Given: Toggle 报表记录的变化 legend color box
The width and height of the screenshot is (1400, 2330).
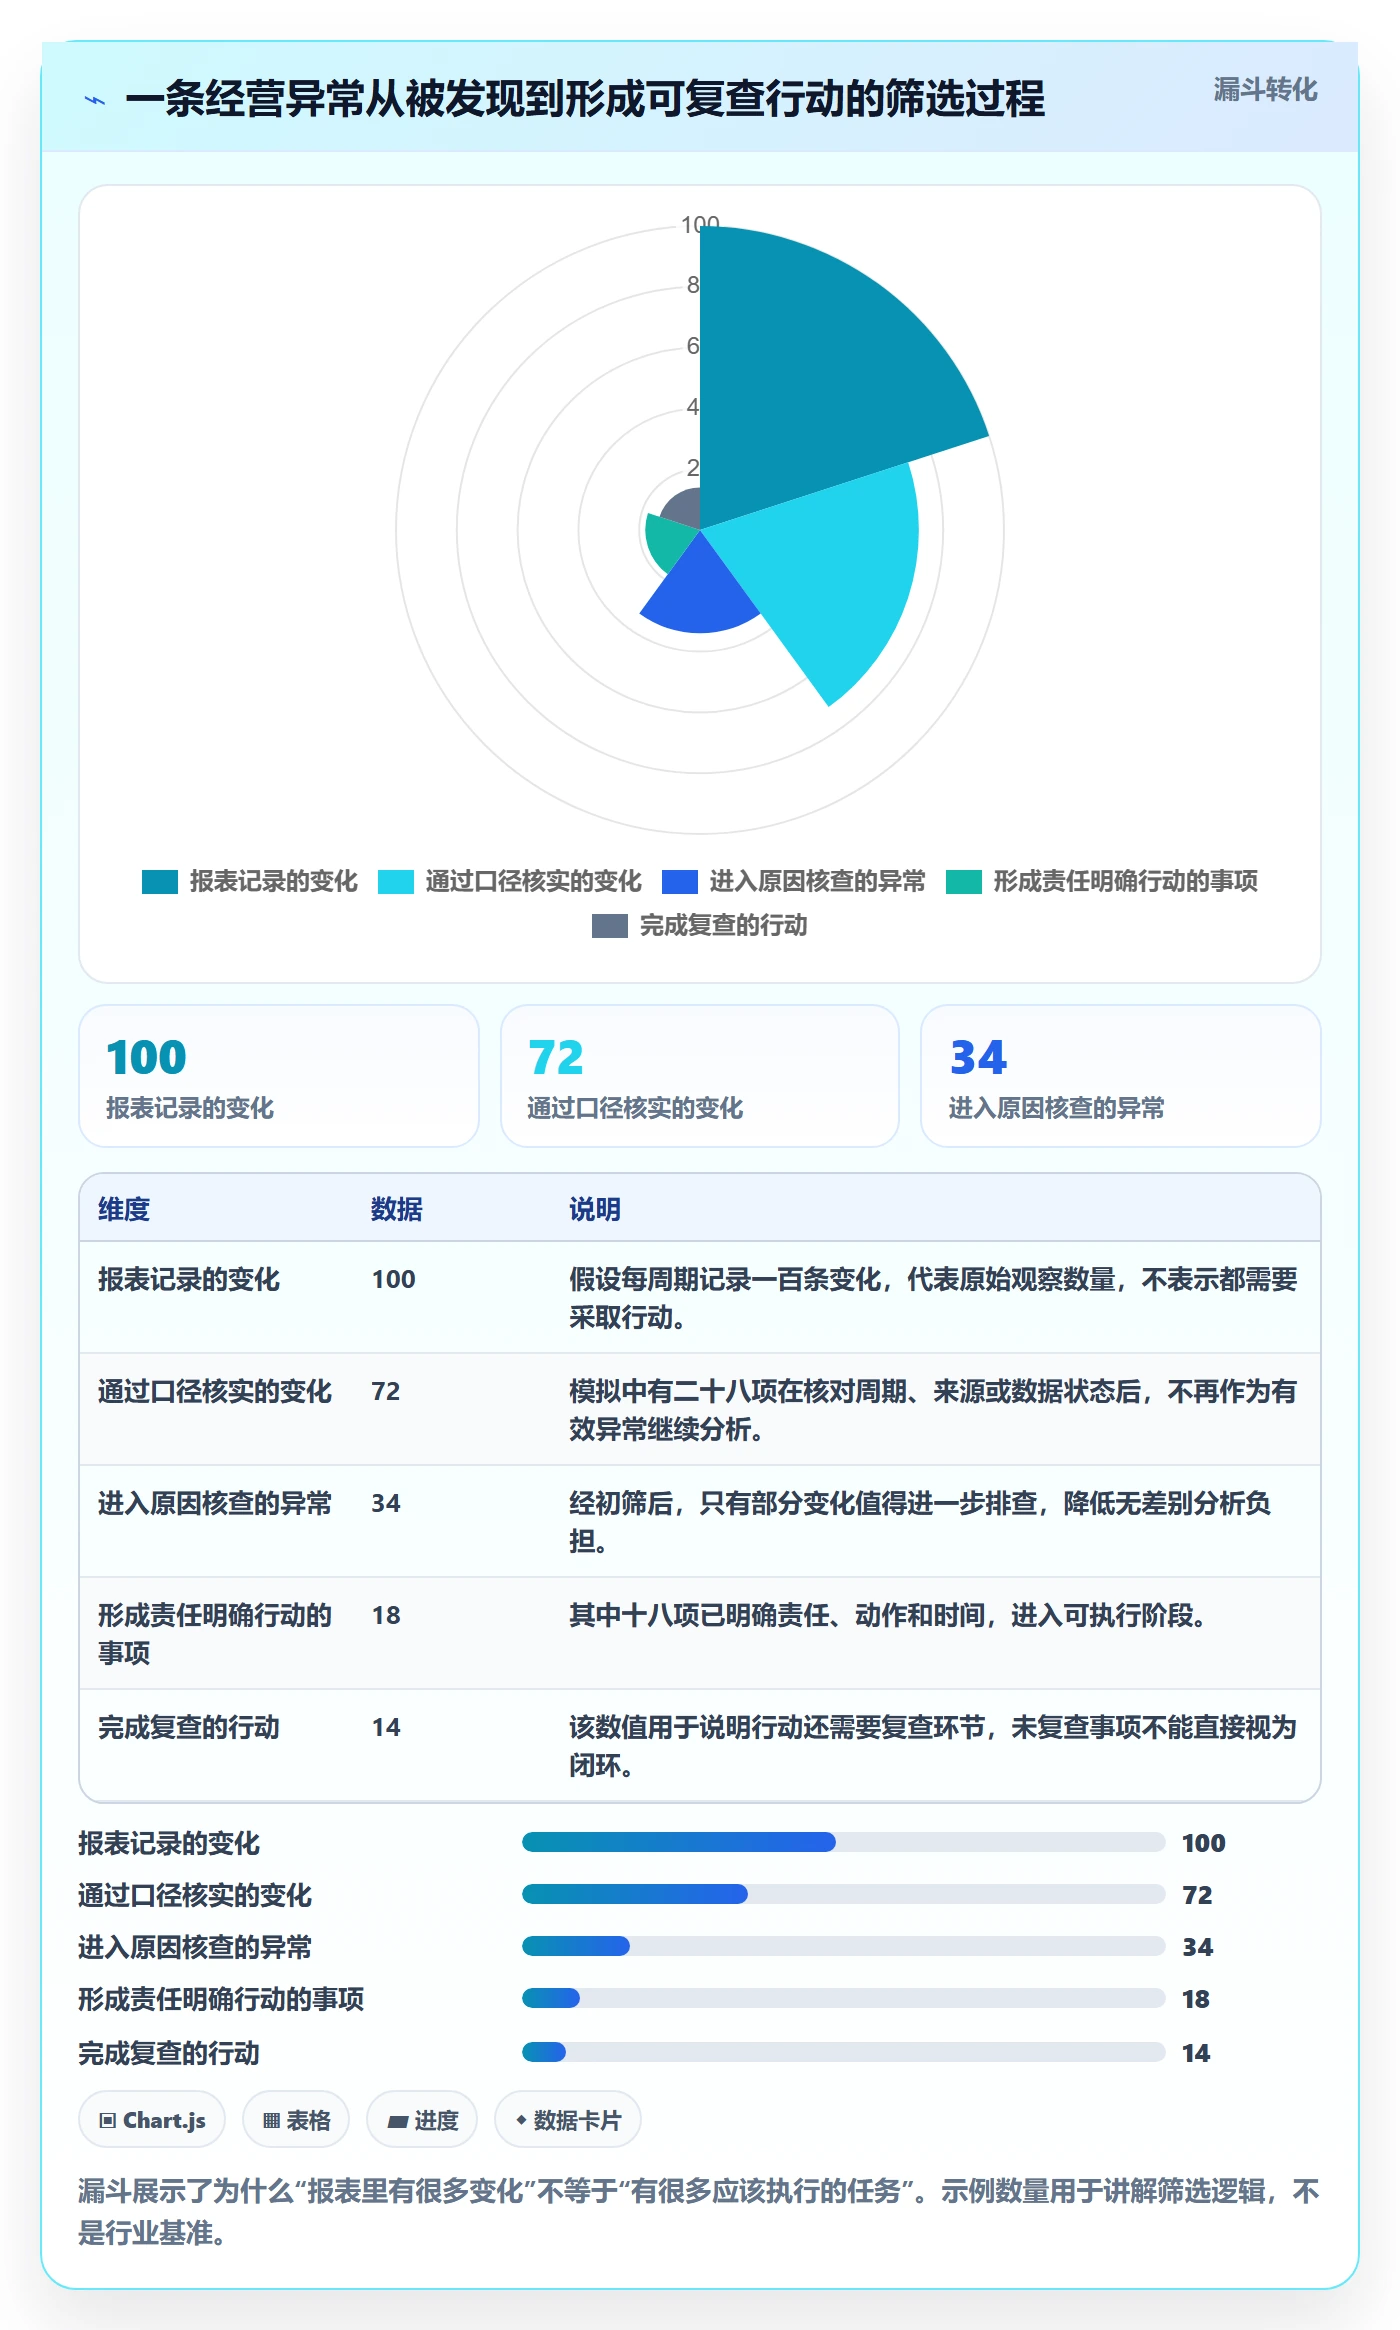Looking at the screenshot, I should pyautogui.click(x=160, y=881).
